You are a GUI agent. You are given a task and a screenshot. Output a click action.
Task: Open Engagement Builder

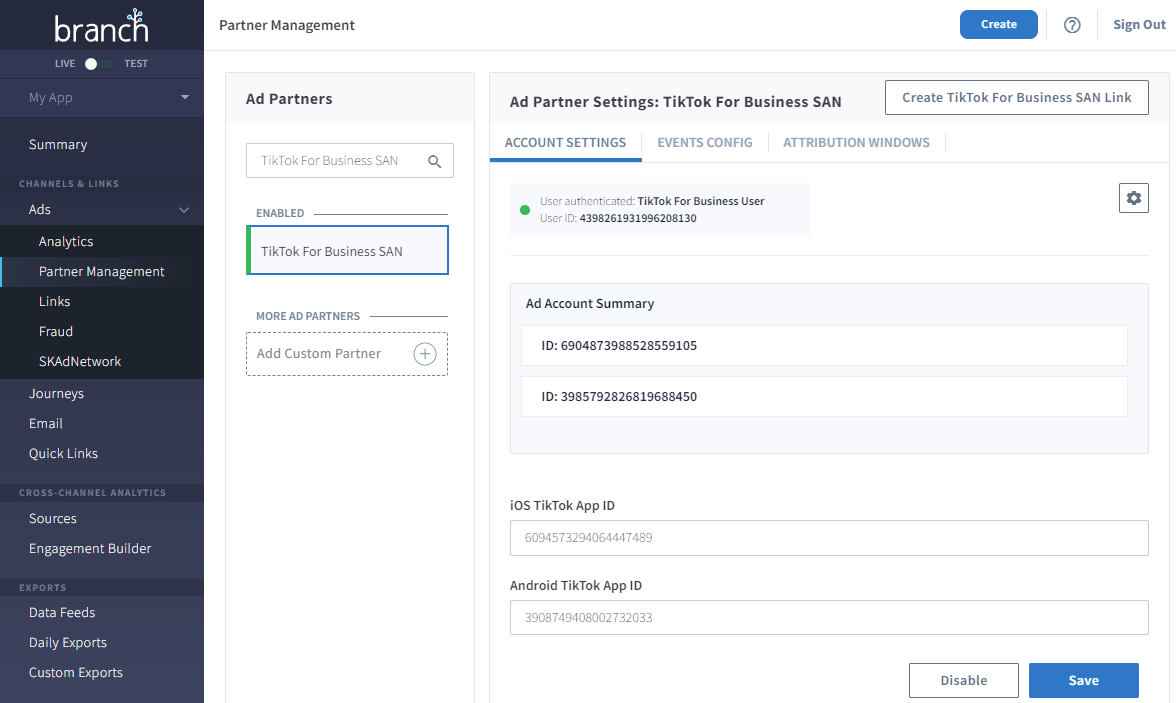(90, 548)
